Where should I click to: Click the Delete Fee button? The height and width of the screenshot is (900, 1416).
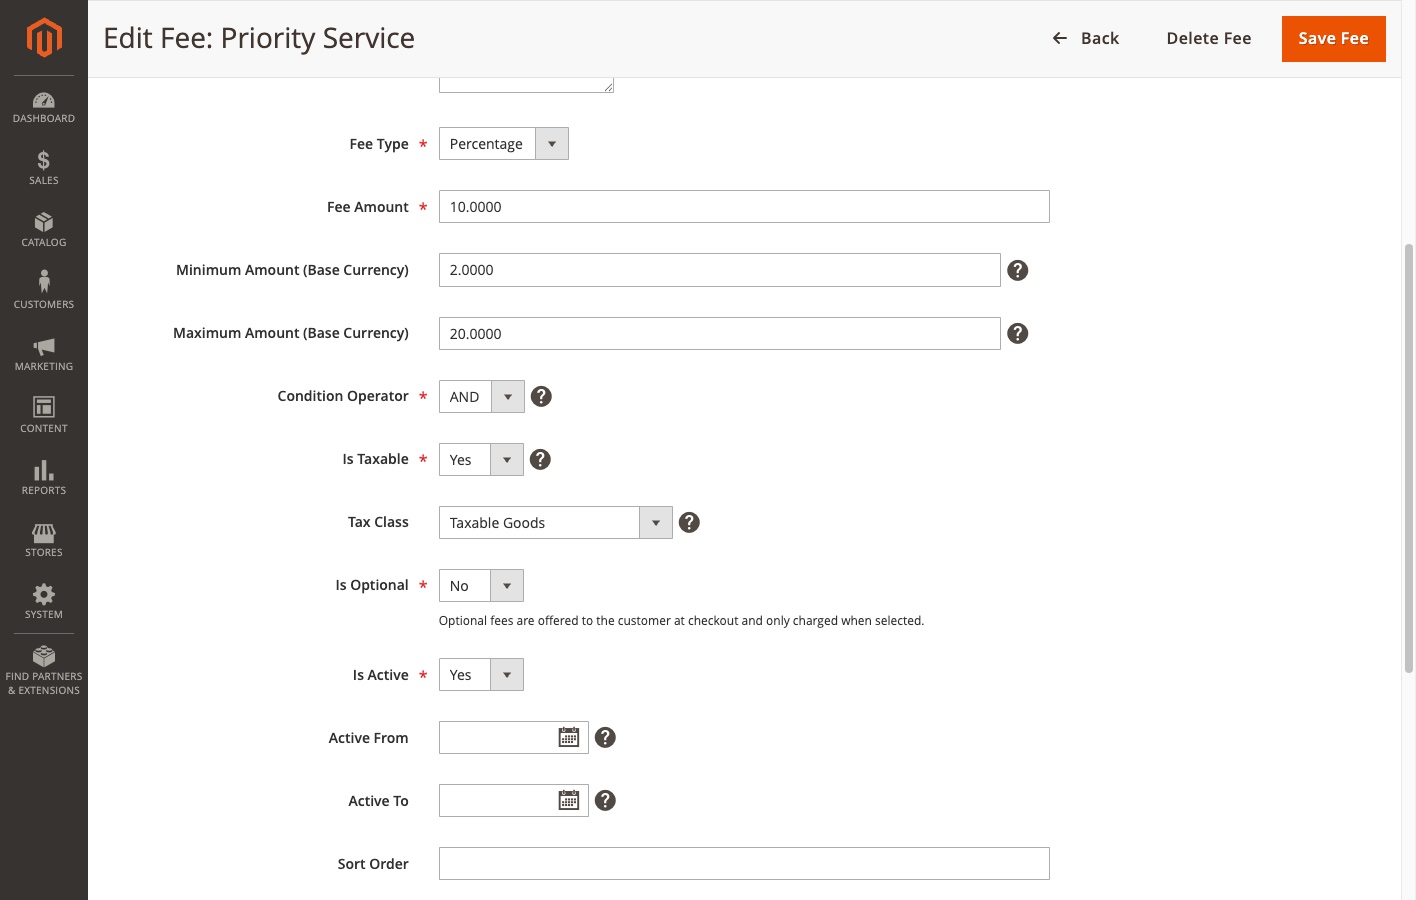[x=1208, y=38]
